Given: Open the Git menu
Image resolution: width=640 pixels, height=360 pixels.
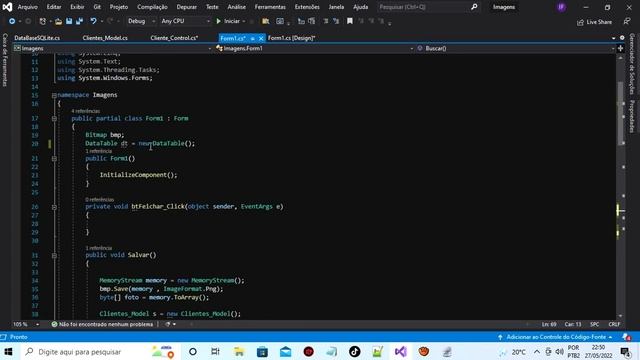Looking at the screenshot, I should (x=97, y=7).
